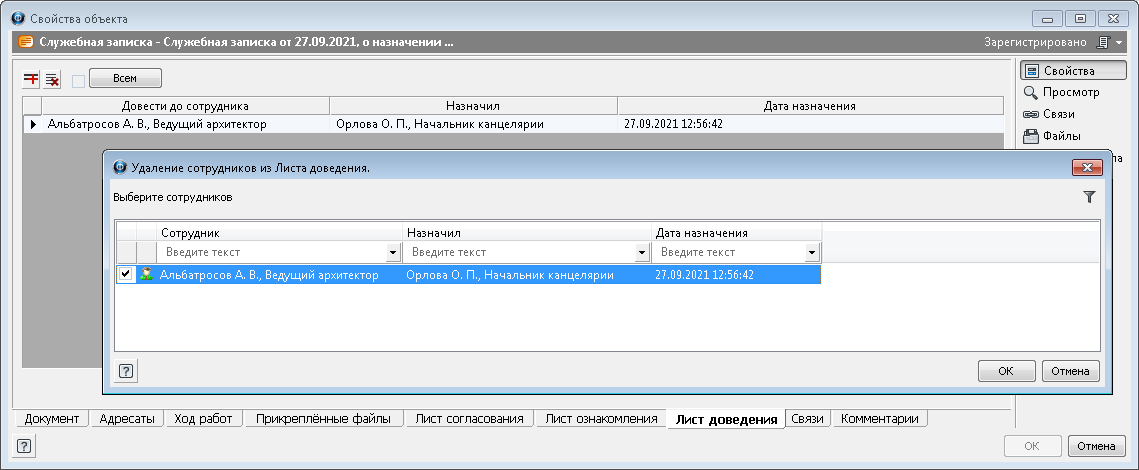The image size is (1139, 470).
Task: Click the help icon at window bottom-left
Action: [x=24, y=447]
